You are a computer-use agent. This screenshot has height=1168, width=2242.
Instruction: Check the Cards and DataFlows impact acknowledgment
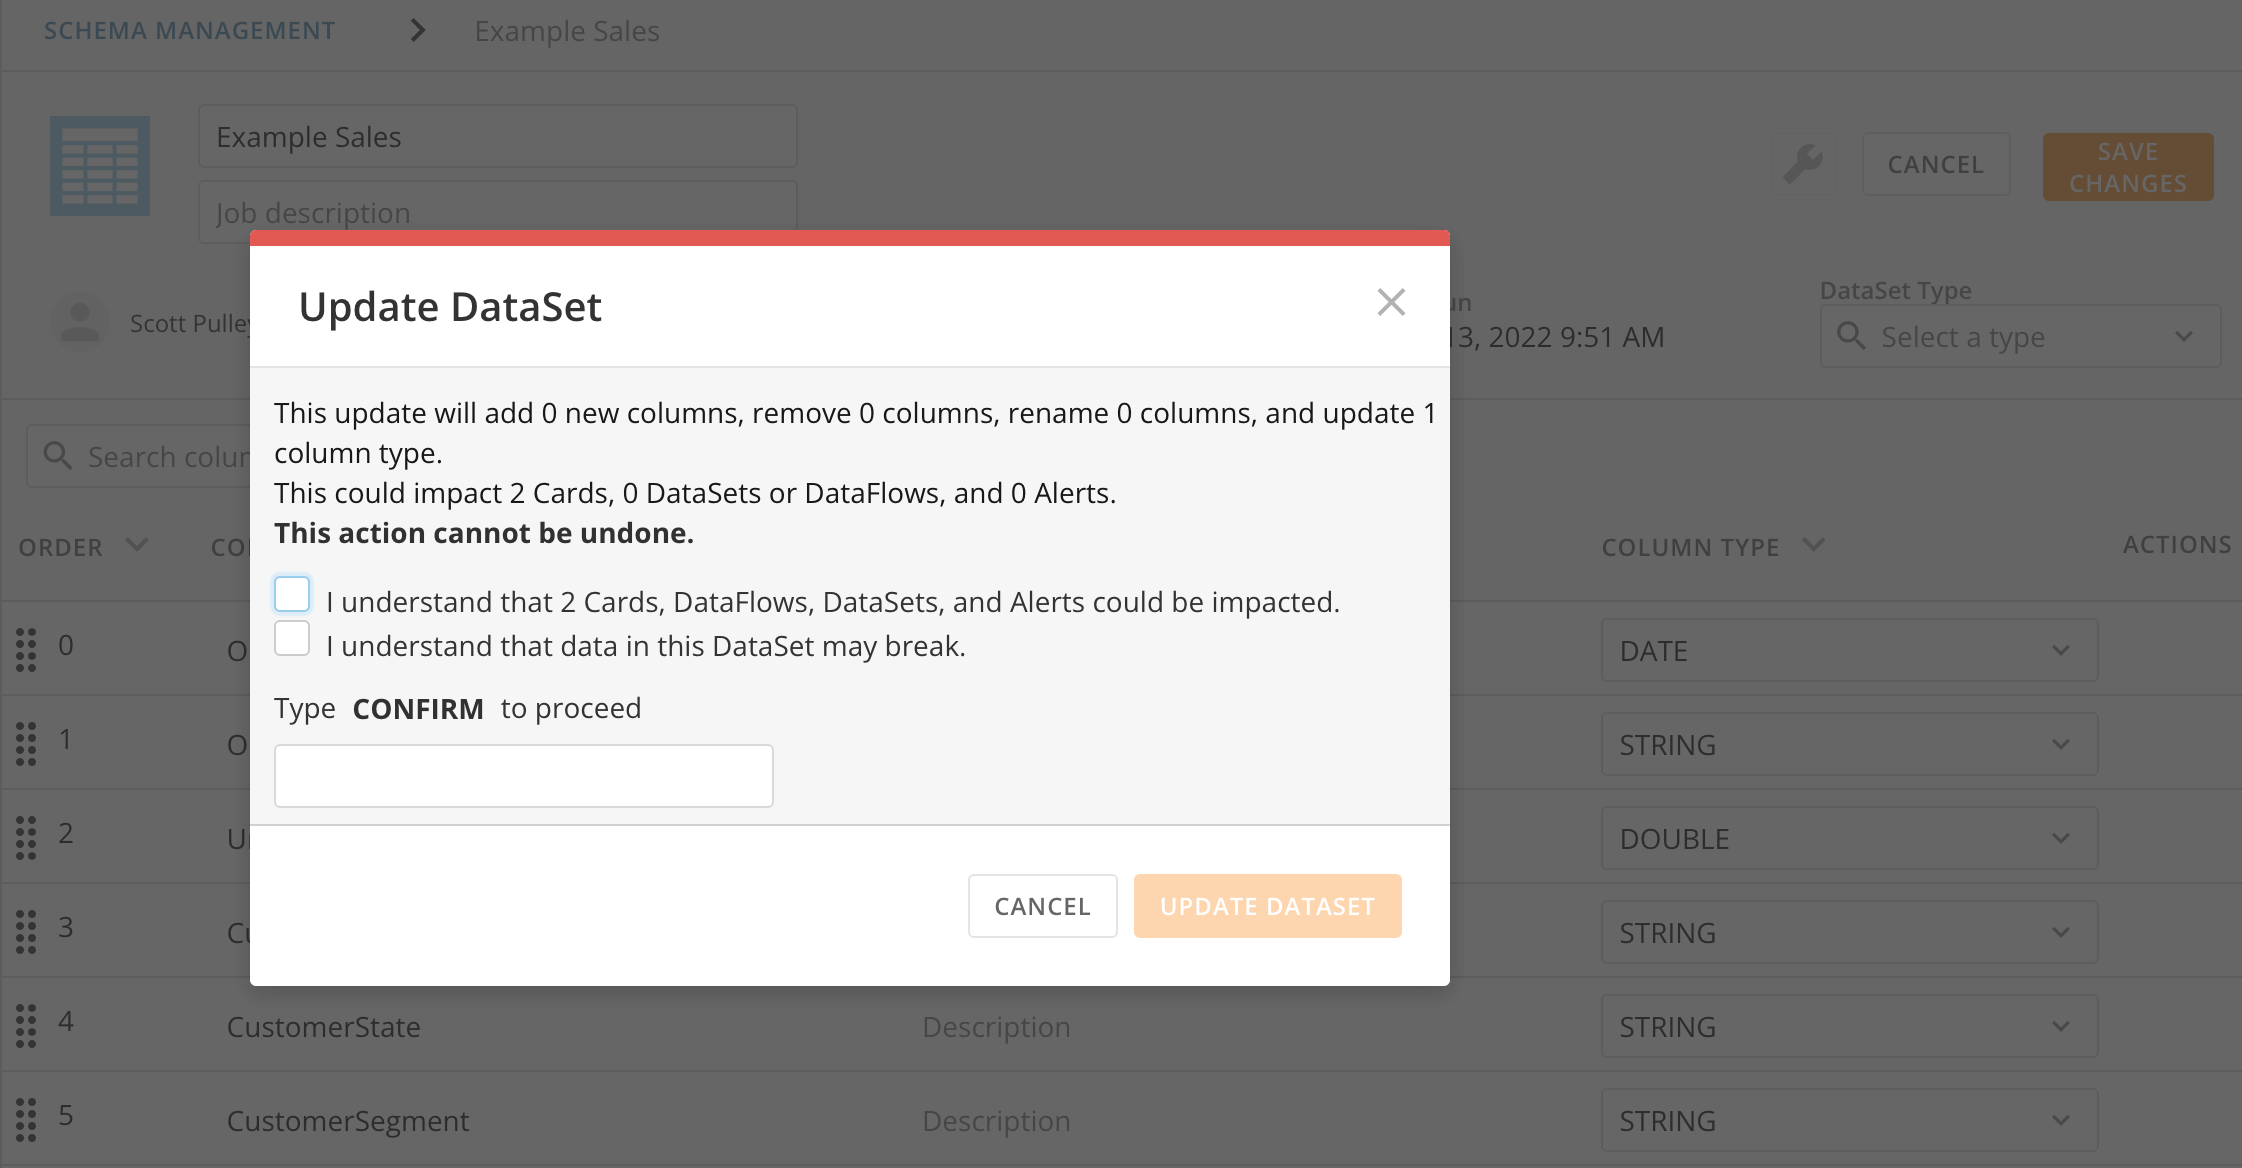pos(291,593)
